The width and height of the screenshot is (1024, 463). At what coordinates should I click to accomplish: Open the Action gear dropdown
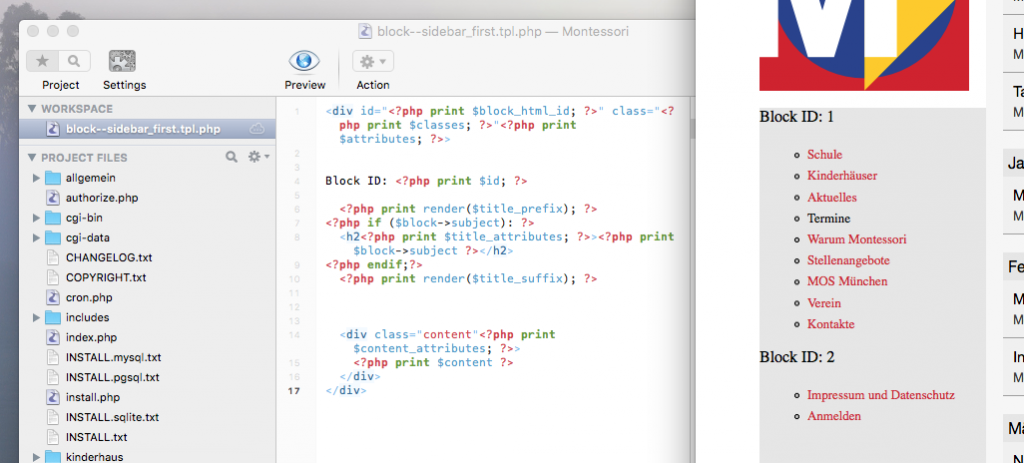point(372,61)
